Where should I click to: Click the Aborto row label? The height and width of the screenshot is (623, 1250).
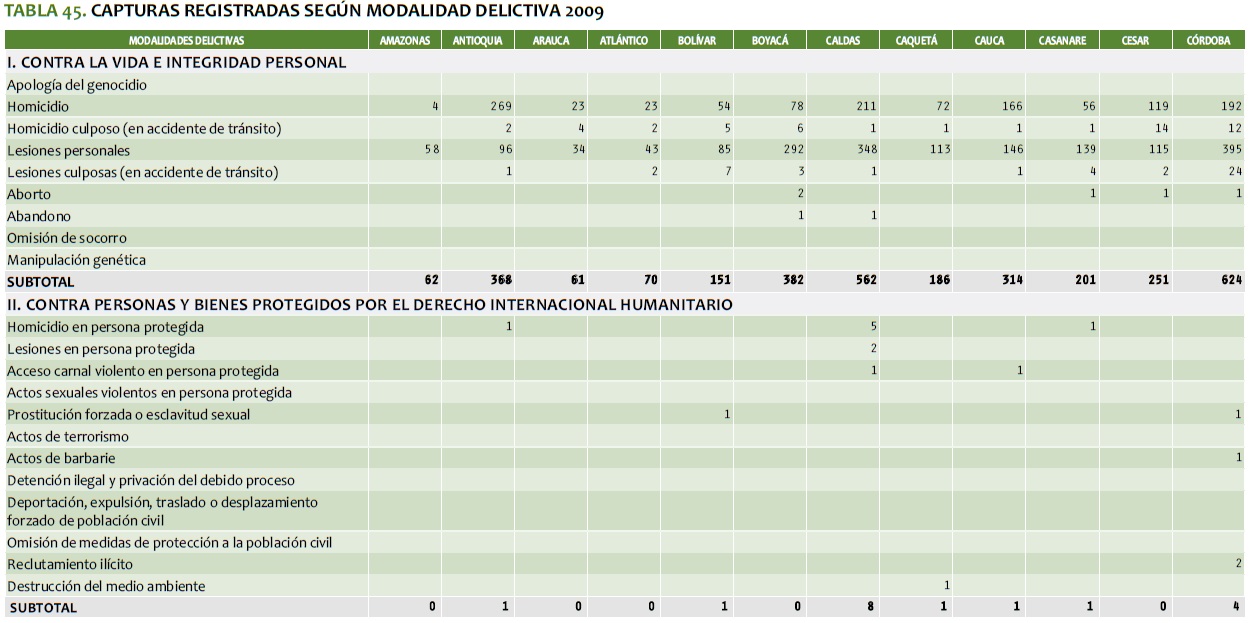click(29, 194)
